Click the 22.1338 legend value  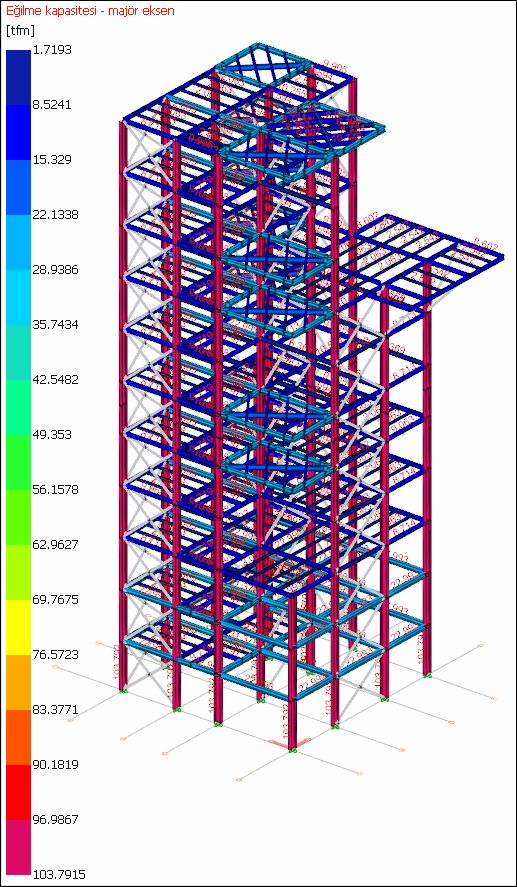pos(56,214)
